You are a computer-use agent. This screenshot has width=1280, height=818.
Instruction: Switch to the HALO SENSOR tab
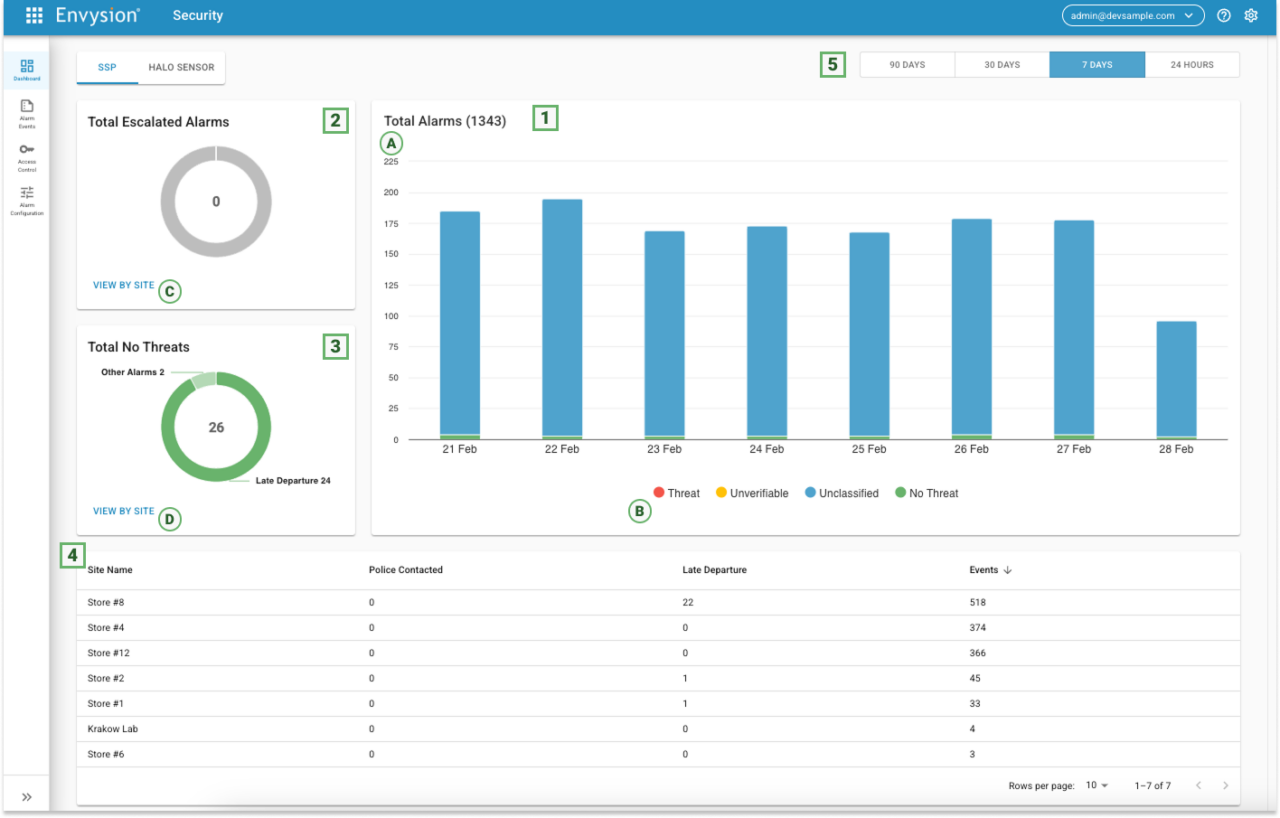[181, 67]
